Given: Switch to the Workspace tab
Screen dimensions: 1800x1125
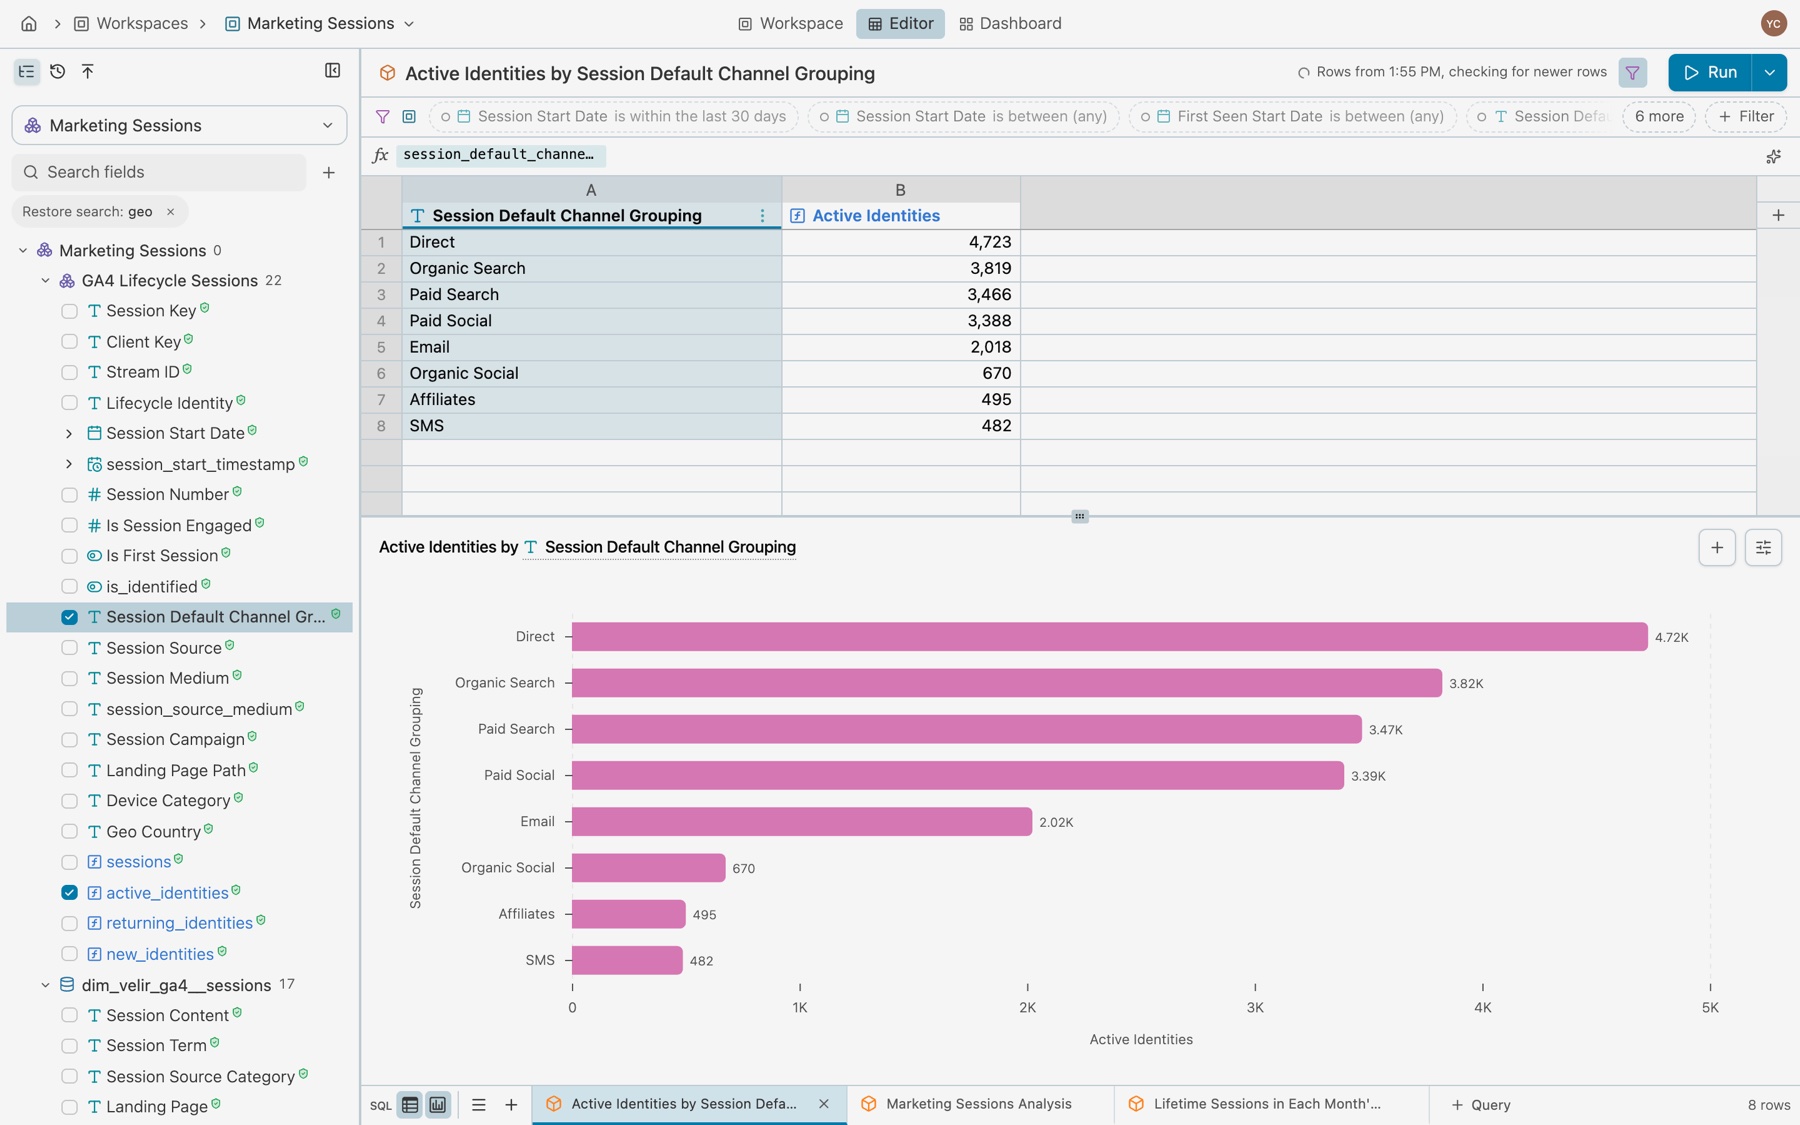Looking at the screenshot, I should (790, 23).
